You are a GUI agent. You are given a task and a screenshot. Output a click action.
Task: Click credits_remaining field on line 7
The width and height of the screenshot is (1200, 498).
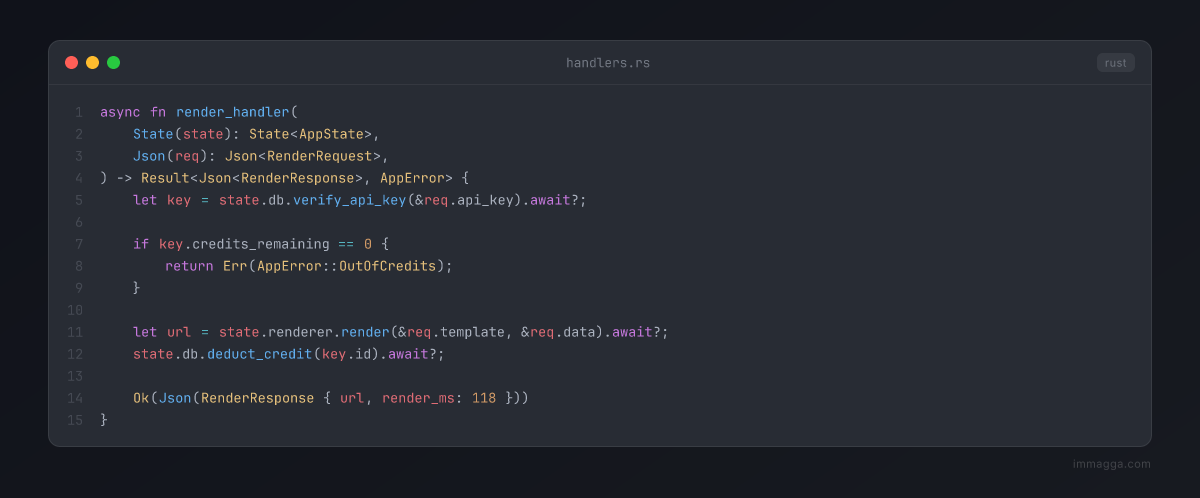point(260,244)
